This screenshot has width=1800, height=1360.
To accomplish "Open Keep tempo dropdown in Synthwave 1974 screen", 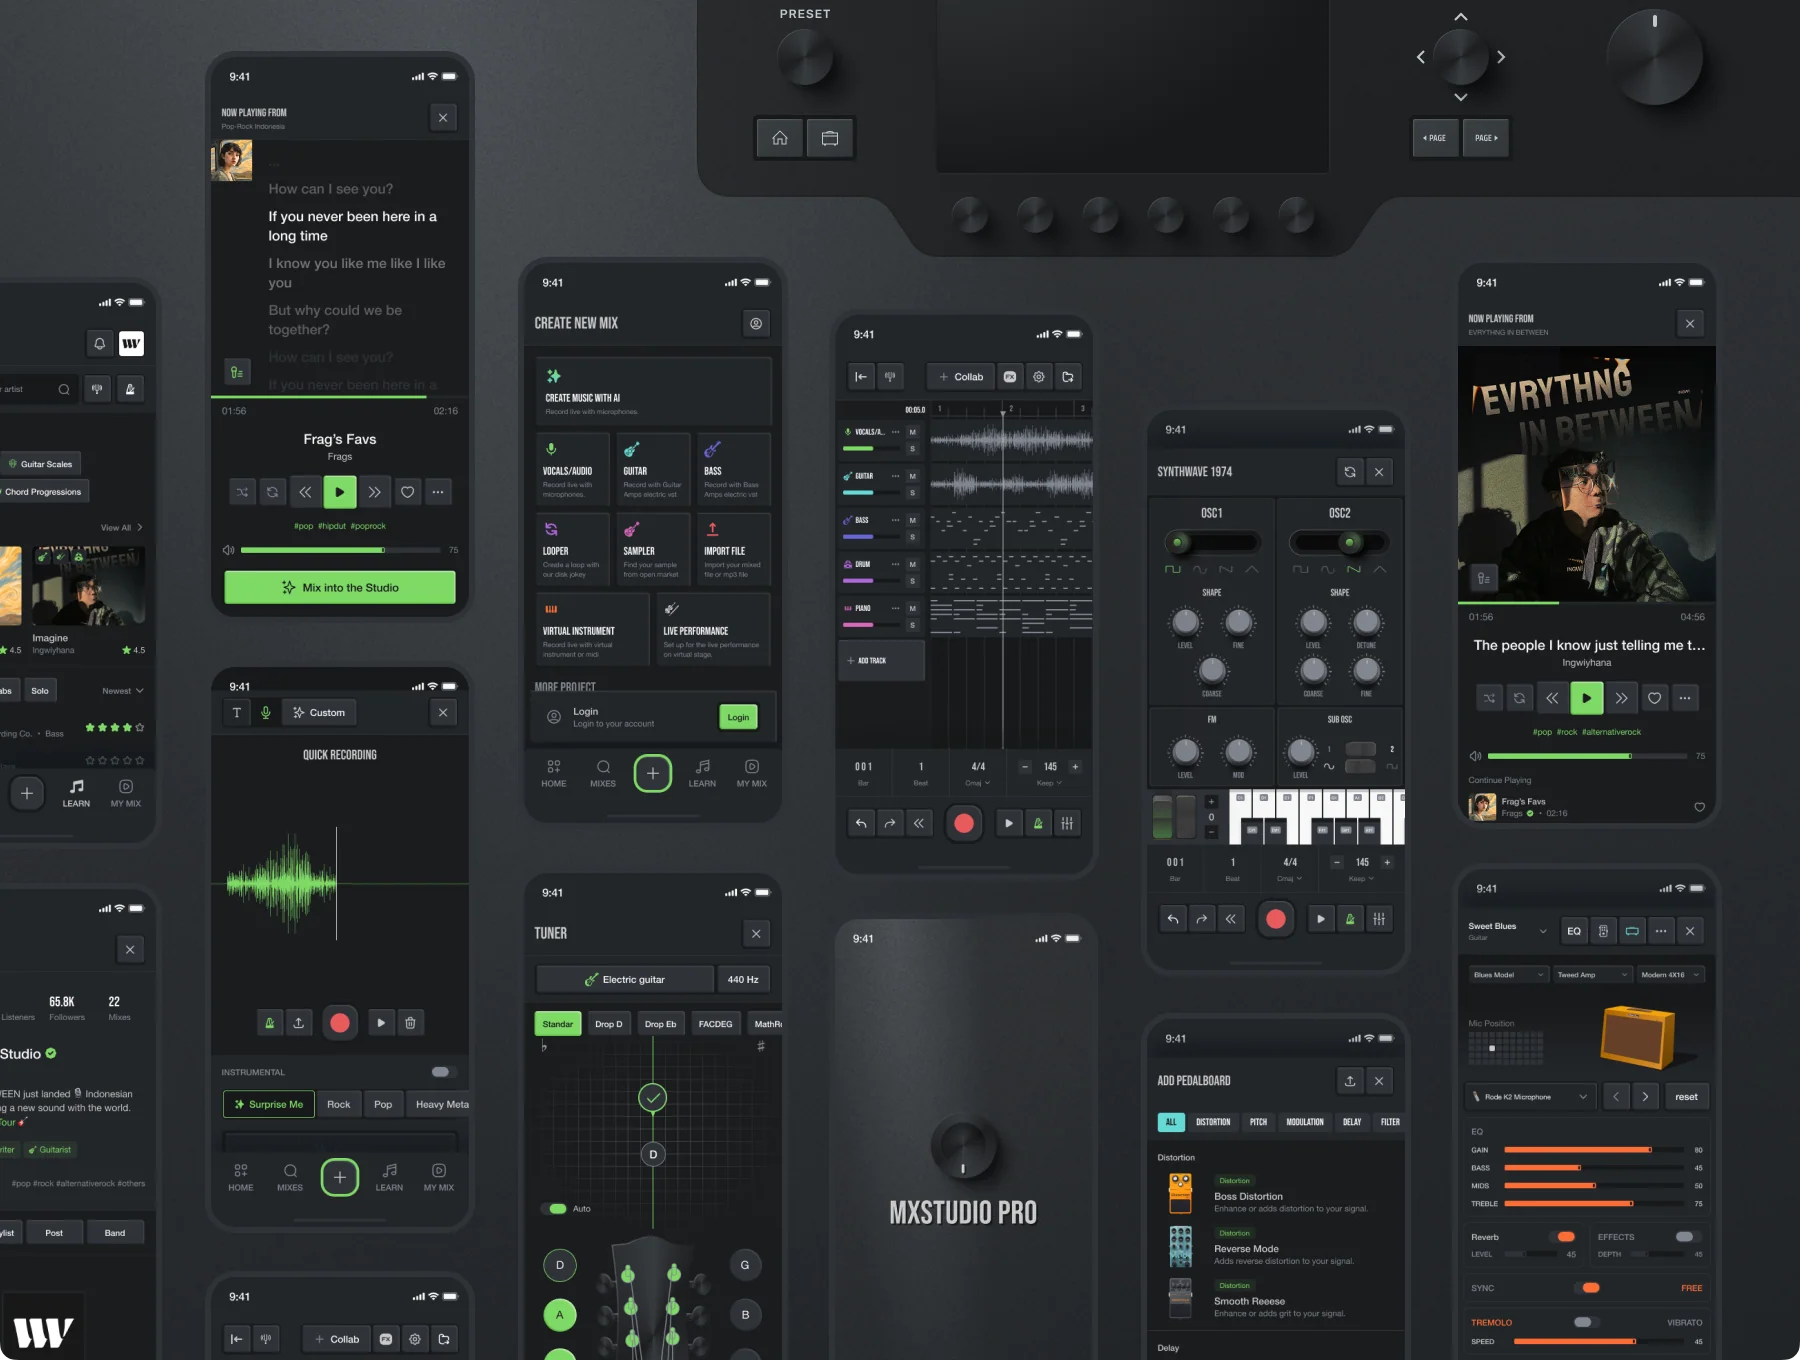I will coord(1361,879).
